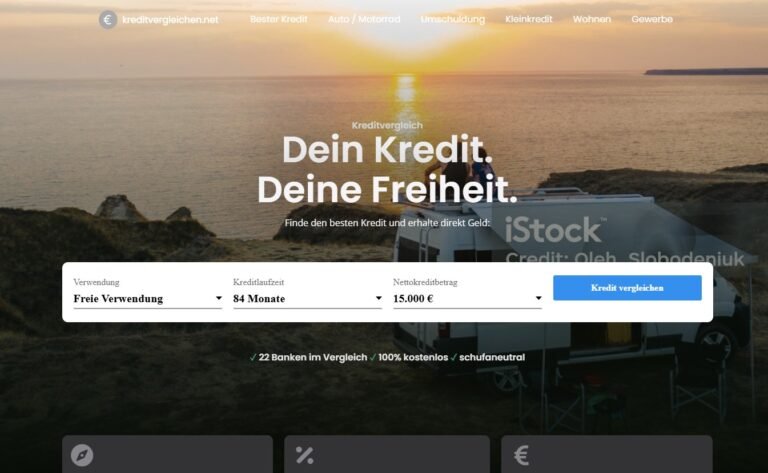
Task: Click the euro icon on bottom card
Action: pyautogui.click(x=521, y=455)
